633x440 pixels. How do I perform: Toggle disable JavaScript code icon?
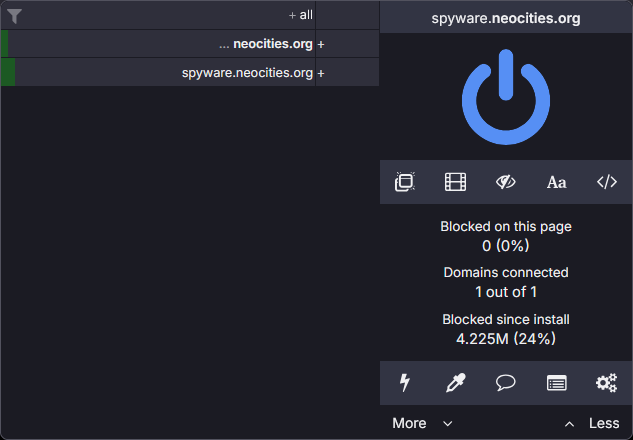pos(607,182)
